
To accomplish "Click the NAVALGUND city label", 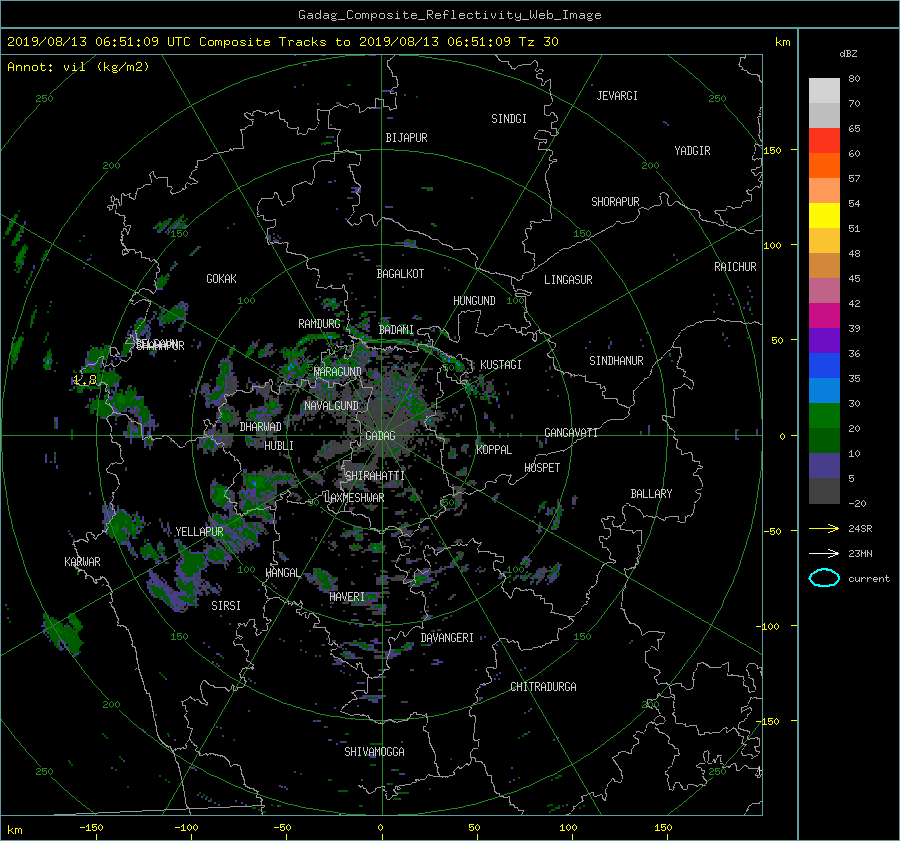I will pos(331,406).
